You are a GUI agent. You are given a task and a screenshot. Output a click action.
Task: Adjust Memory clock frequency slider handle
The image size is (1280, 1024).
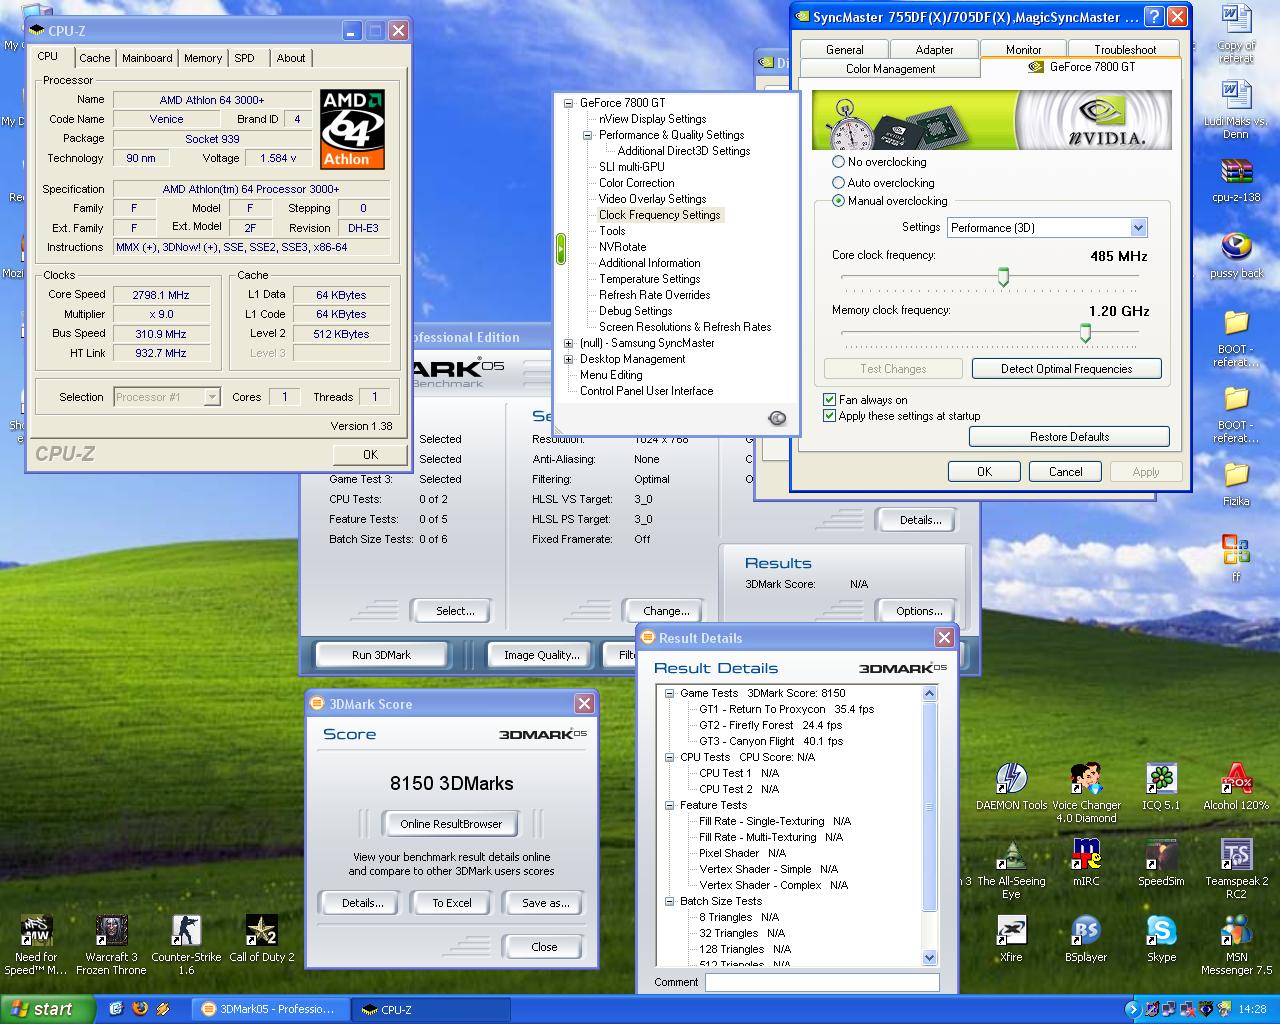coord(1085,333)
